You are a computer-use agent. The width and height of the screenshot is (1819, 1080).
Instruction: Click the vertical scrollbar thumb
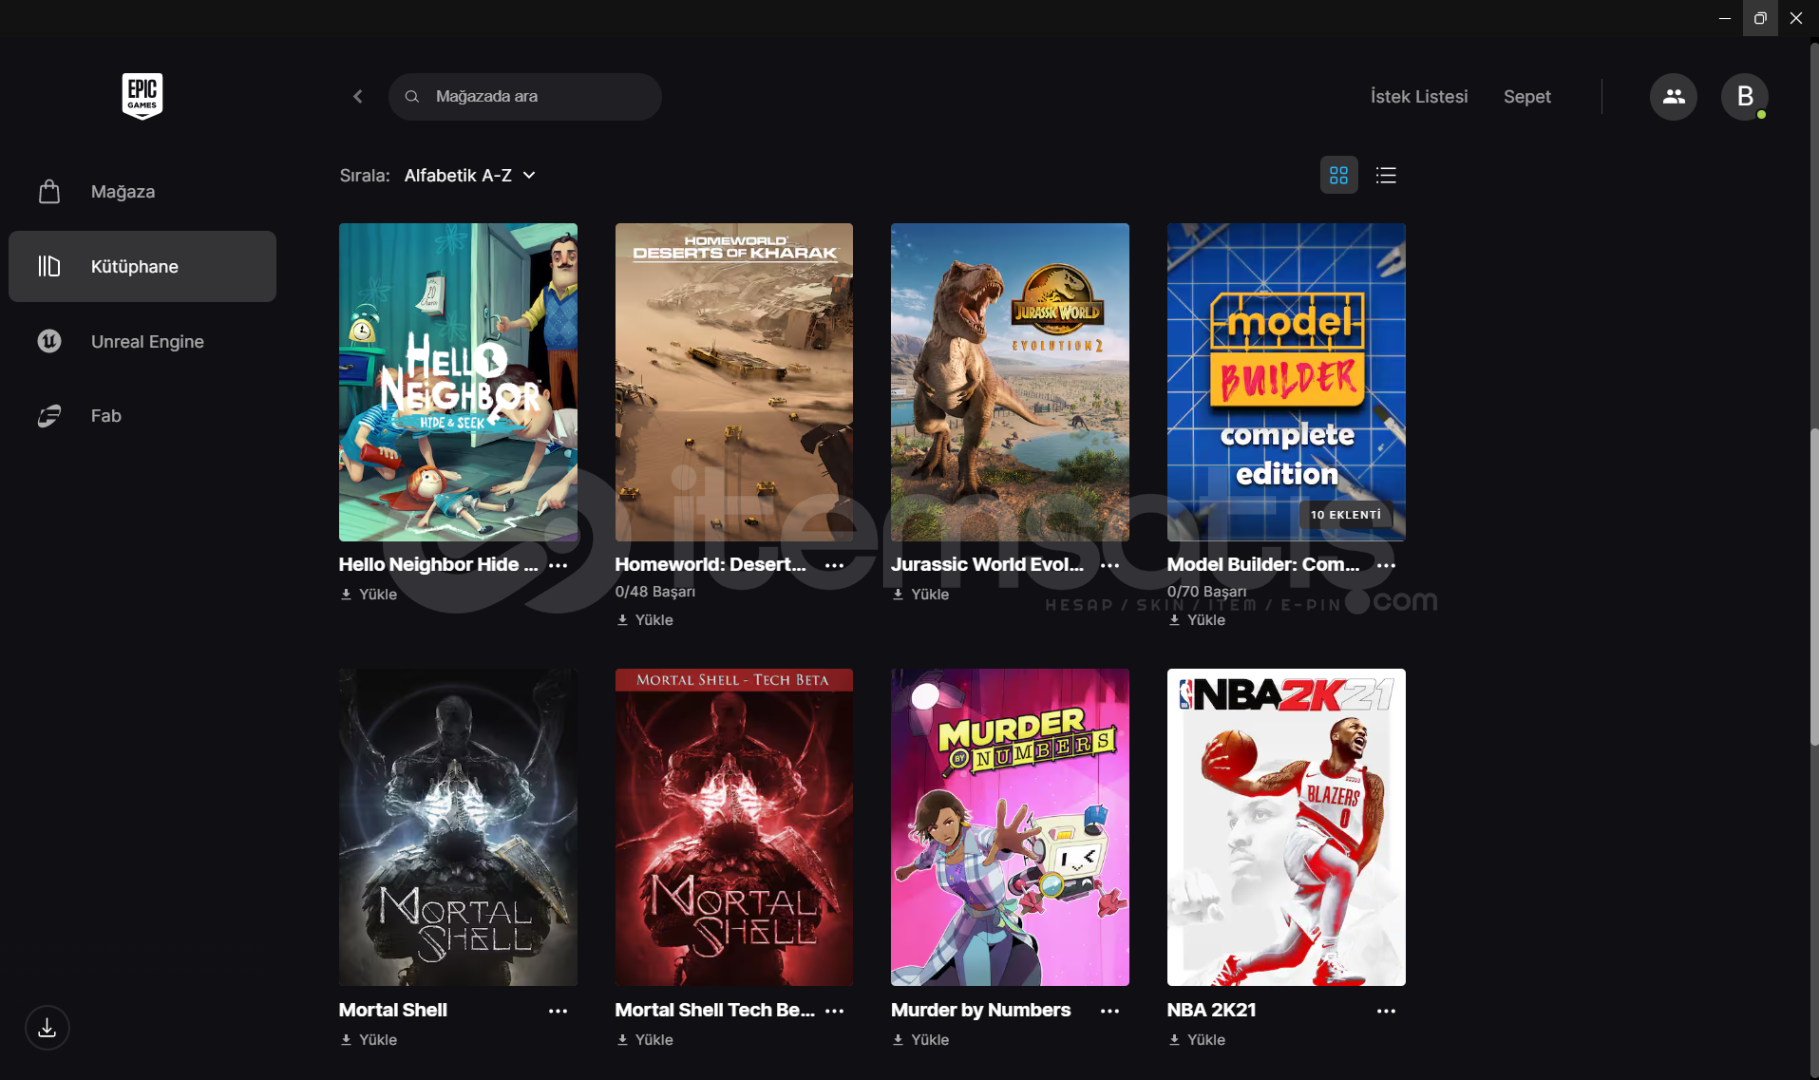click(1814, 587)
